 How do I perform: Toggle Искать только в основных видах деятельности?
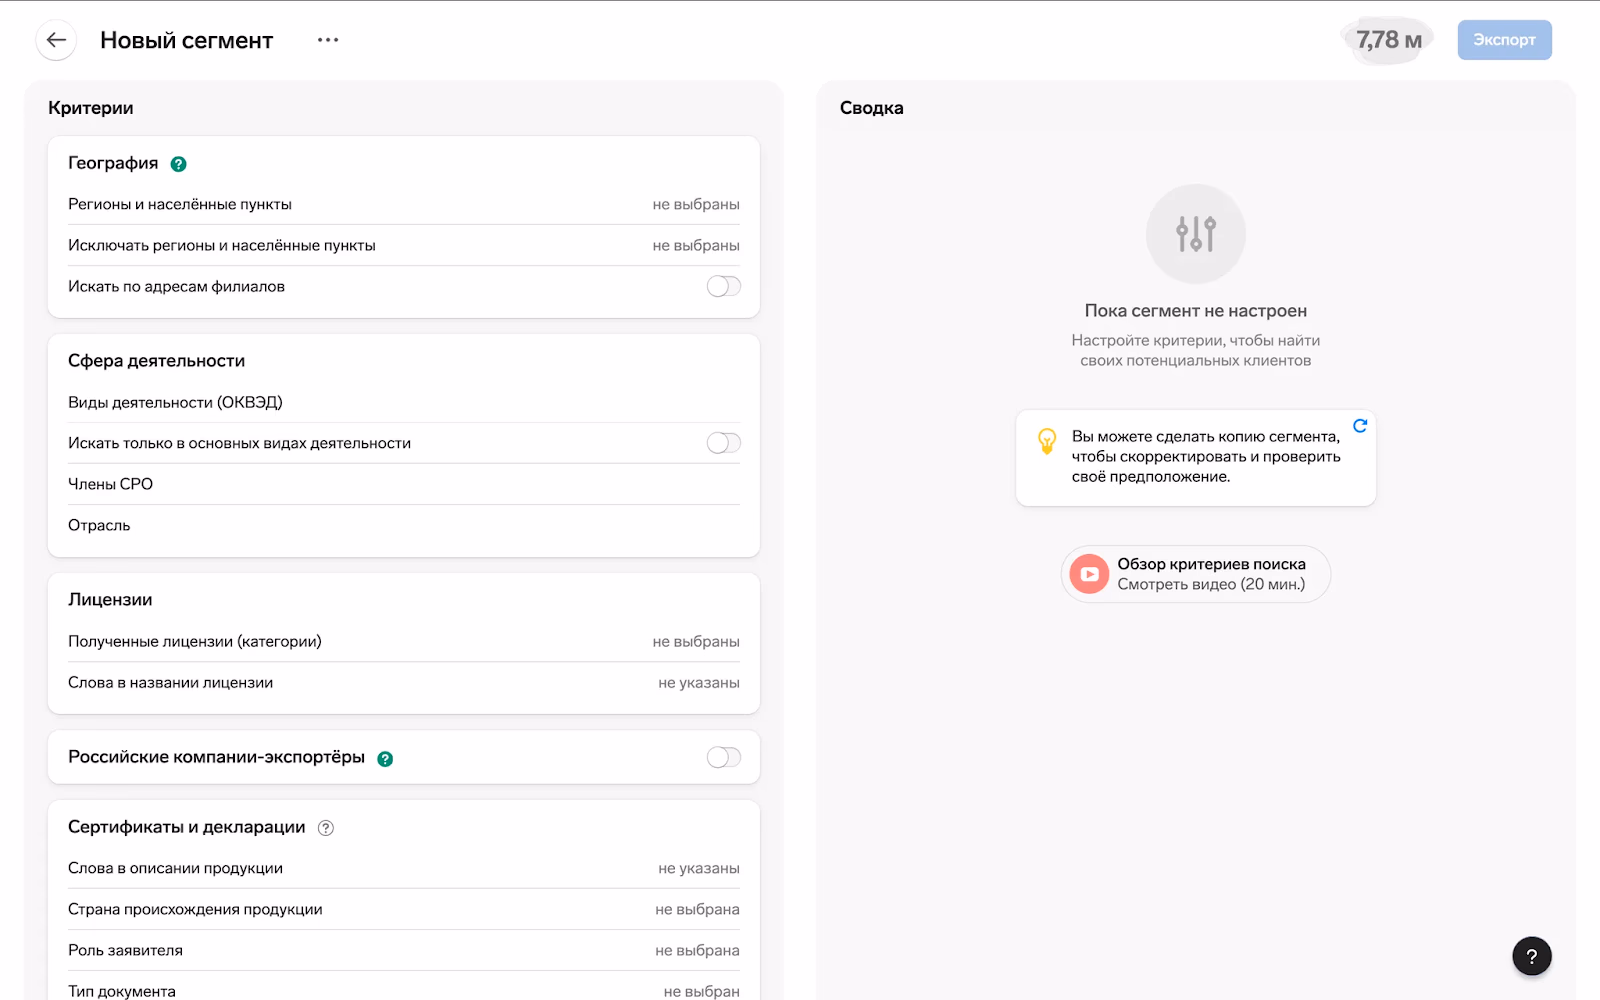click(x=723, y=442)
